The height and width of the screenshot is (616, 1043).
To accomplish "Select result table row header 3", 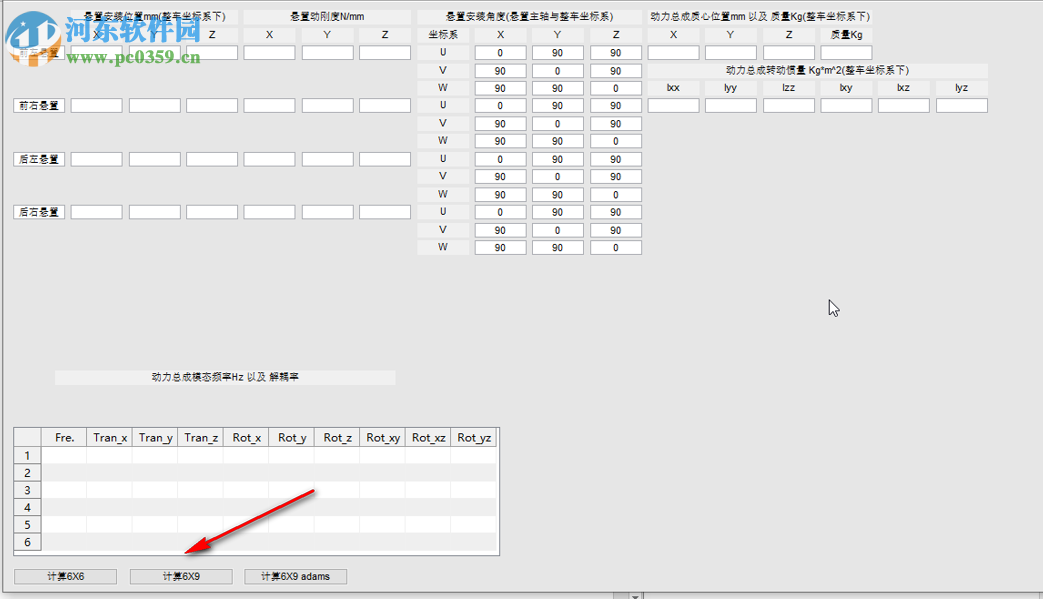I will 27,490.
